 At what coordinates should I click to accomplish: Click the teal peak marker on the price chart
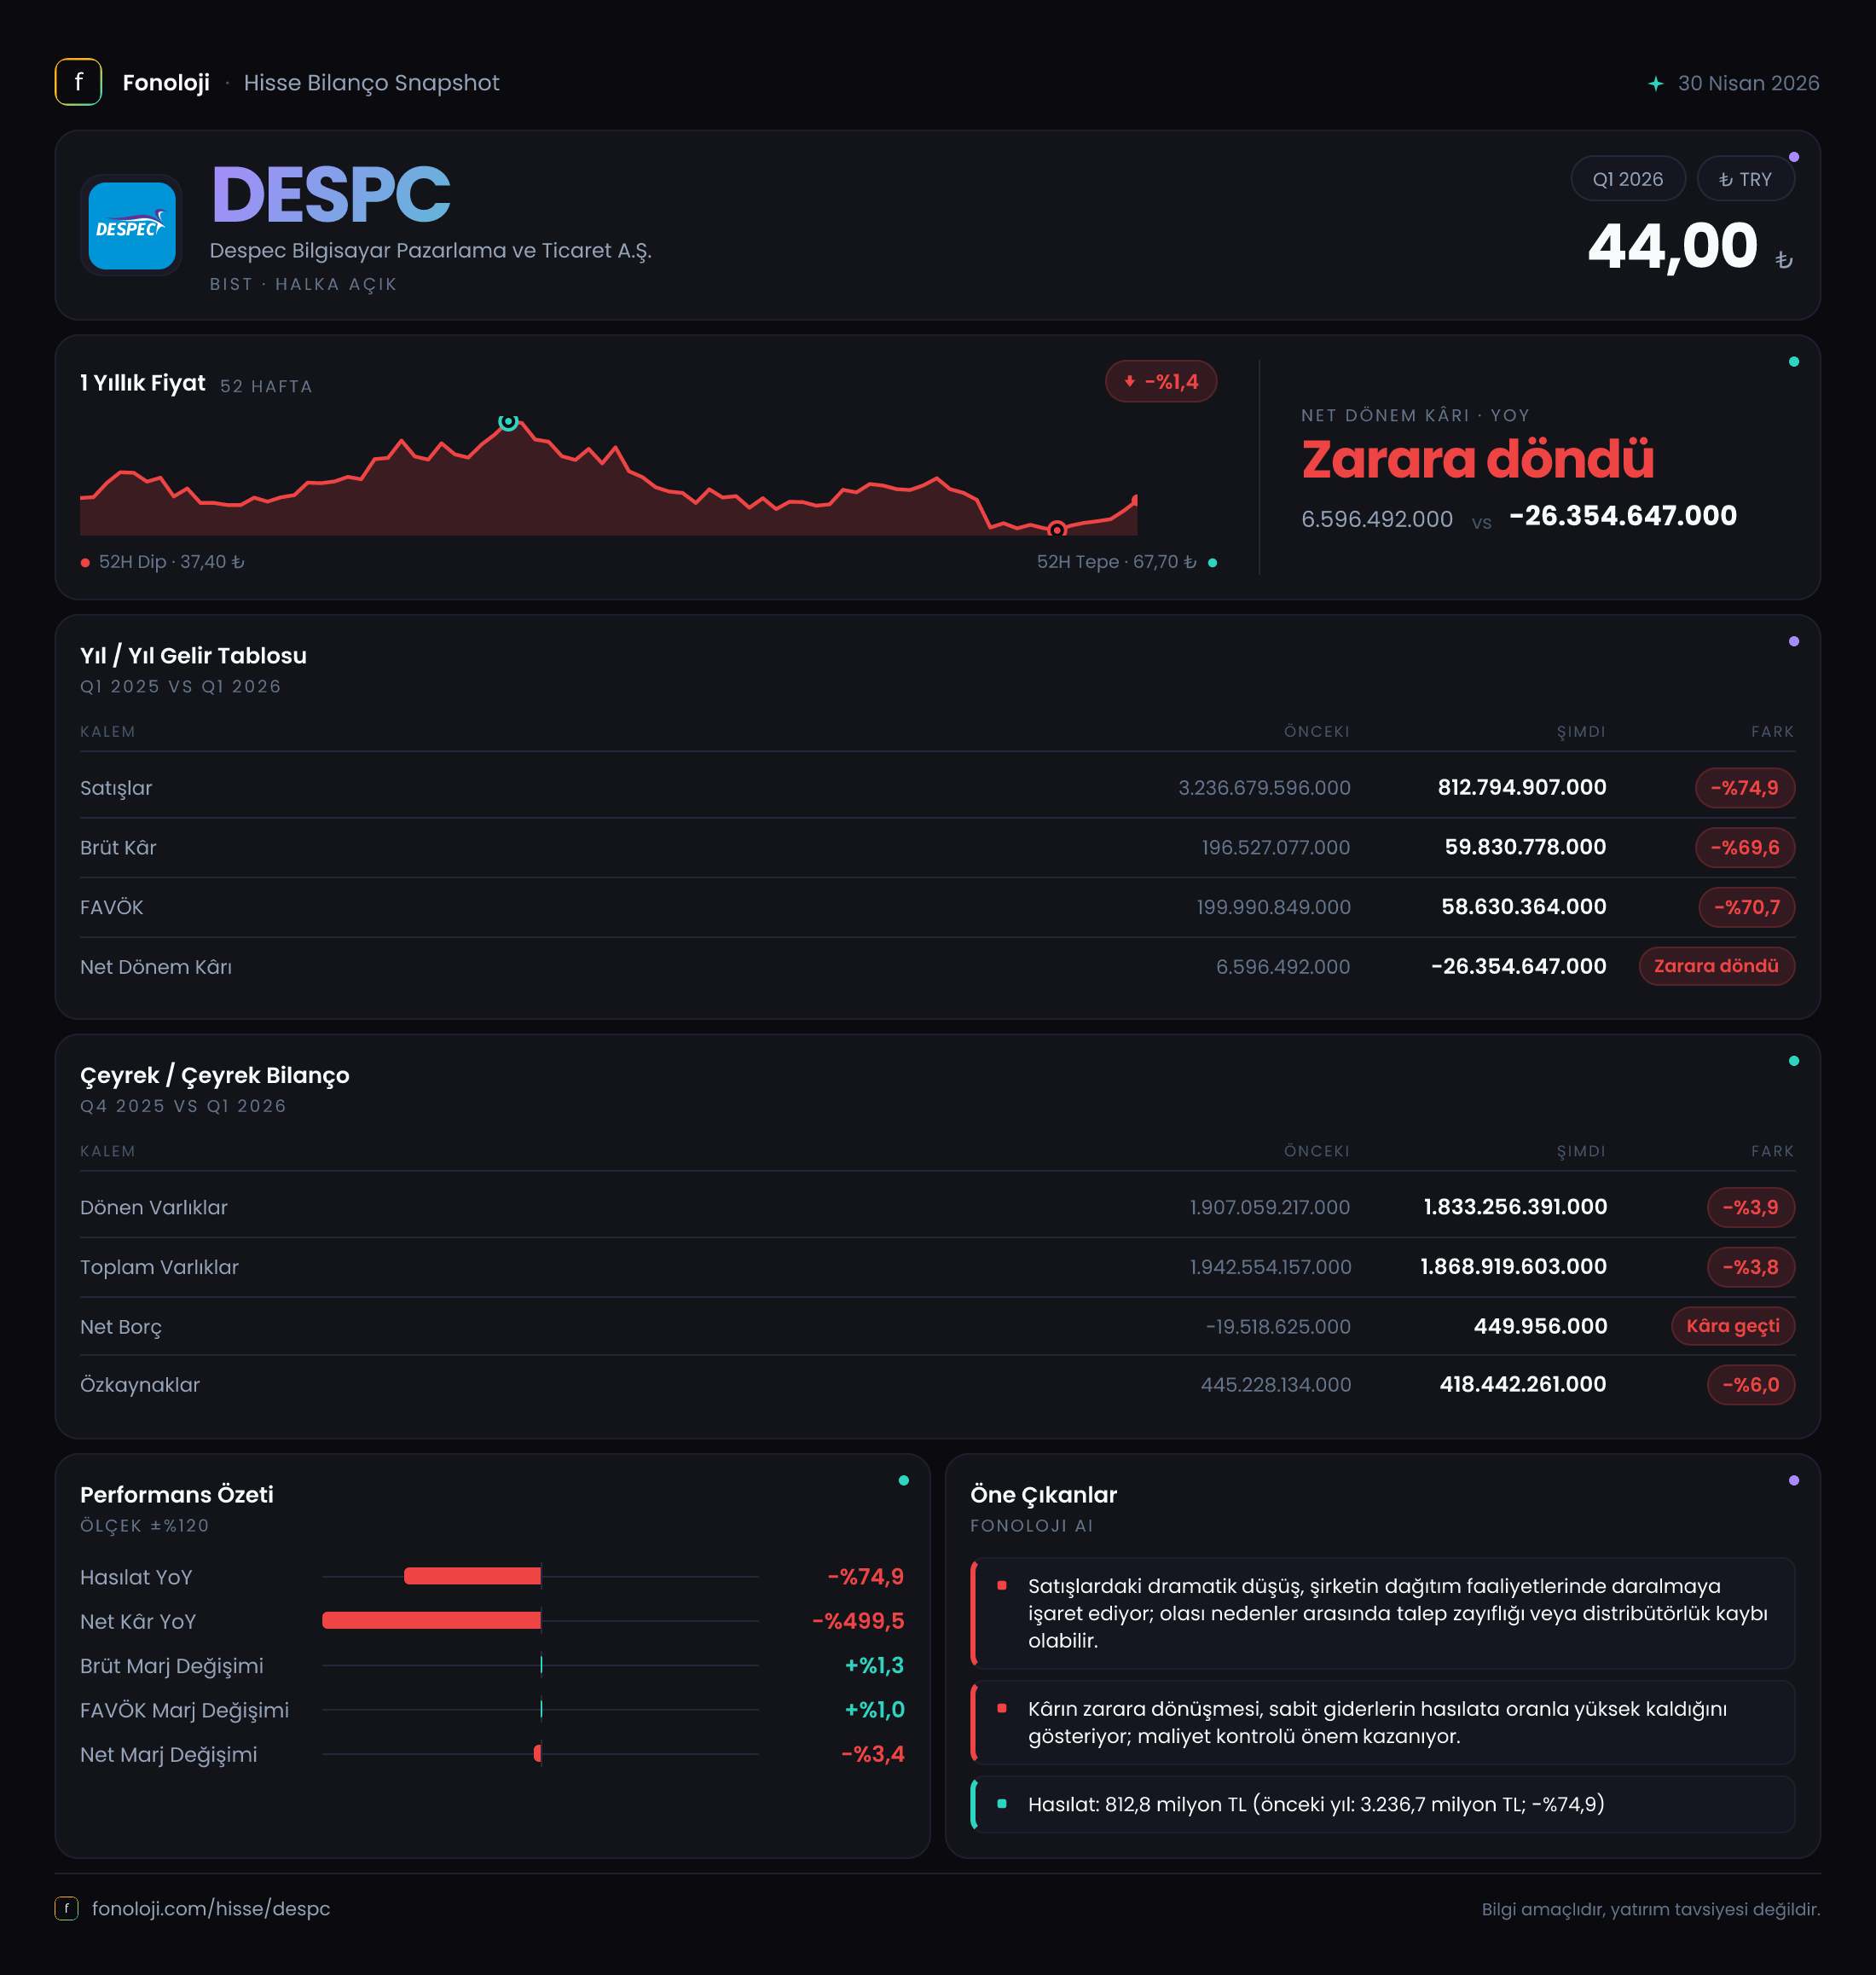click(508, 422)
